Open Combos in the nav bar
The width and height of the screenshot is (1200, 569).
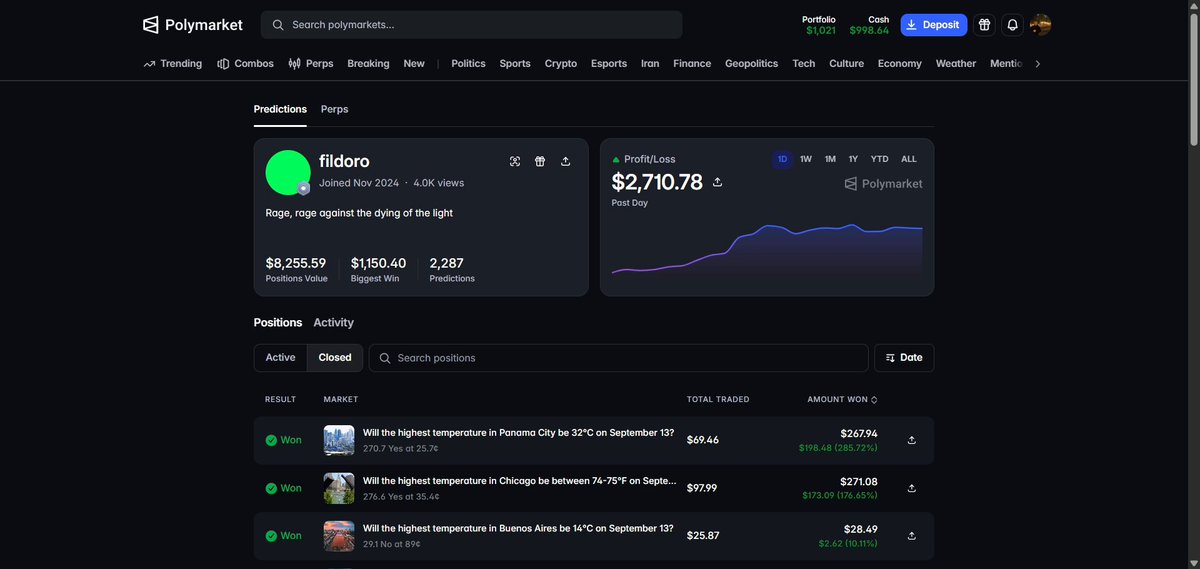(x=245, y=63)
